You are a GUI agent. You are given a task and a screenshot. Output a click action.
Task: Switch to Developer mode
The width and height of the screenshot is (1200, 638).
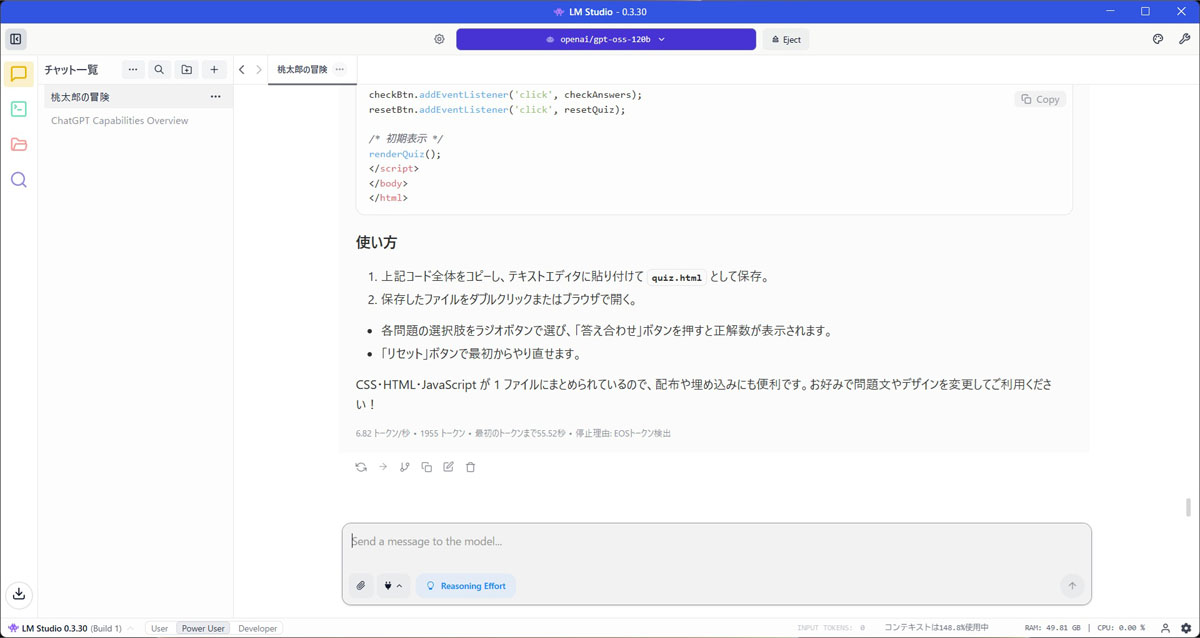click(257, 628)
